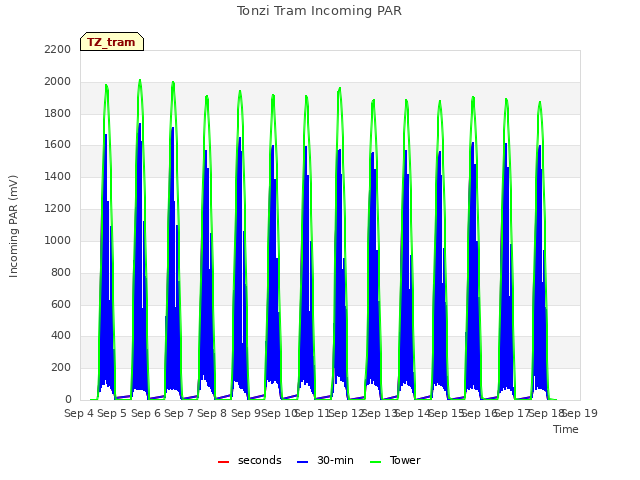Click the 2000 y-axis tick label
The width and height of the screenshot is (640, 480).
[58, 82]
